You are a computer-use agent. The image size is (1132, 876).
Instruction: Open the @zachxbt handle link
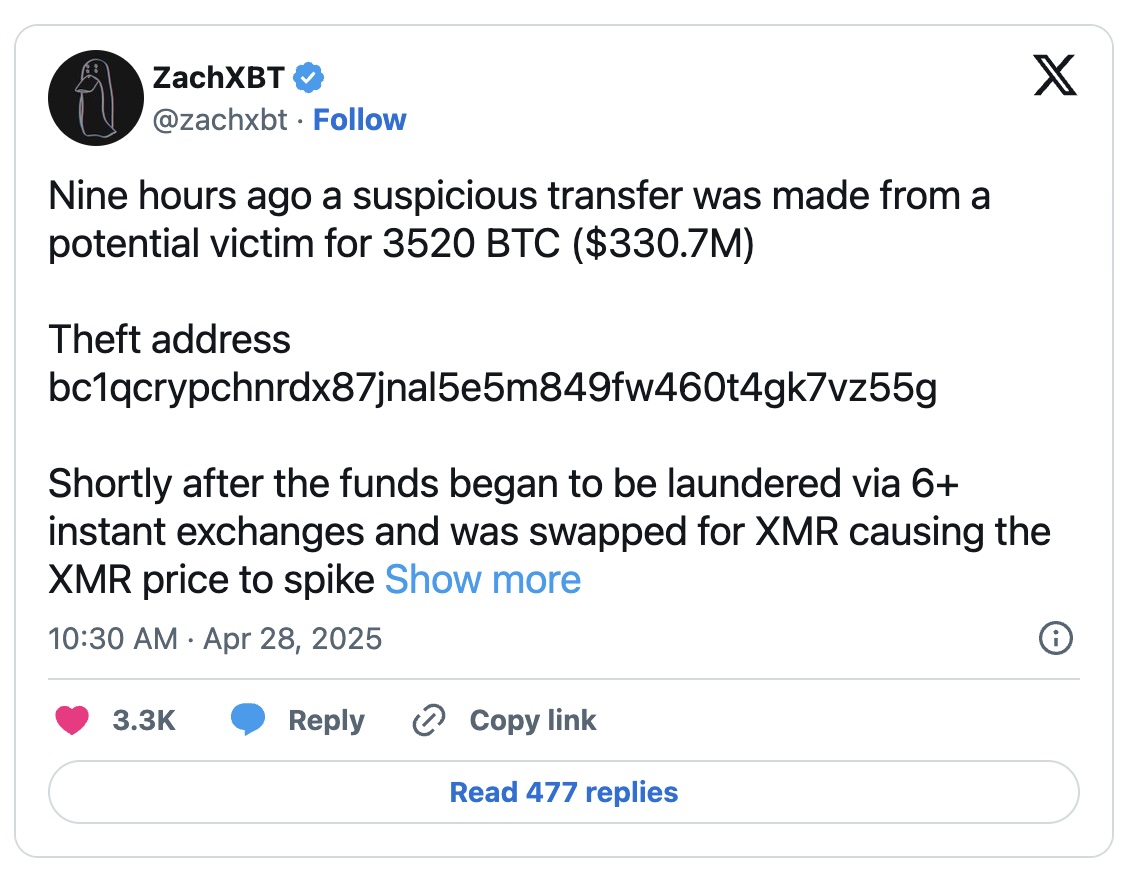(220, 120)
